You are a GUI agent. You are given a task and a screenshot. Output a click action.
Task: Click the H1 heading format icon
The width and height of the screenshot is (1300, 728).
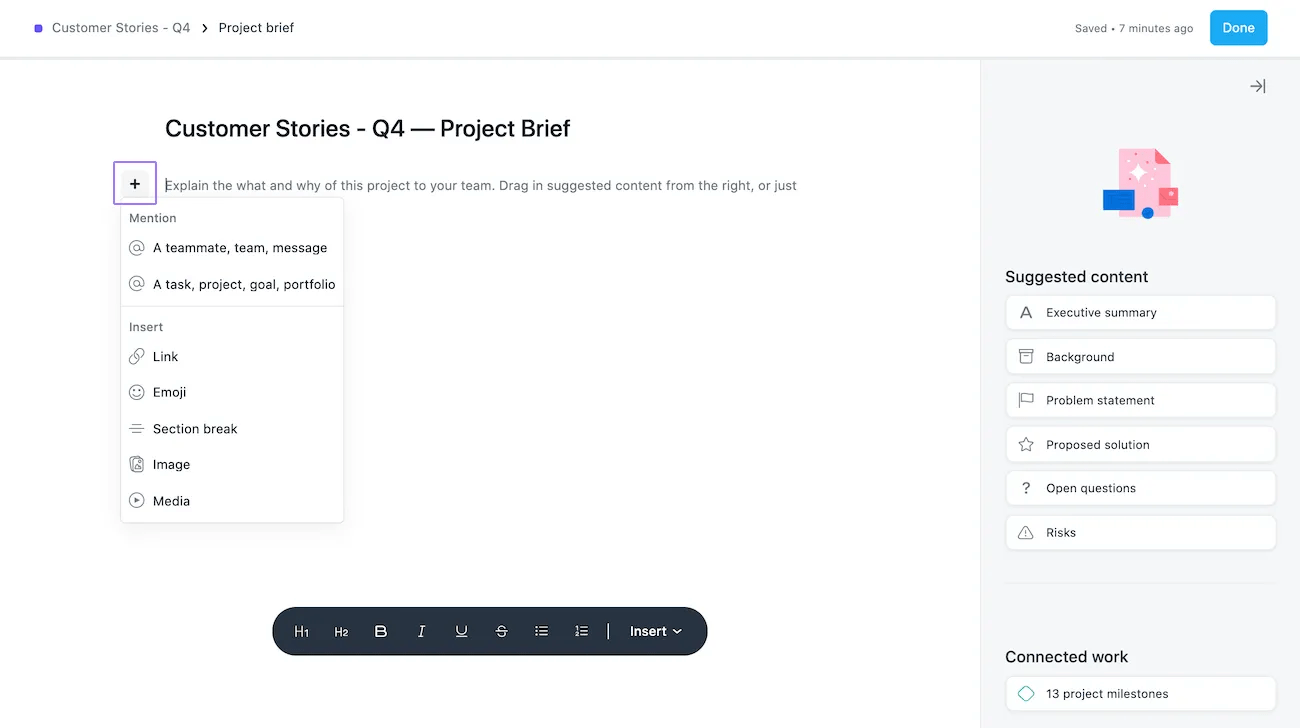tap(301, 632)
